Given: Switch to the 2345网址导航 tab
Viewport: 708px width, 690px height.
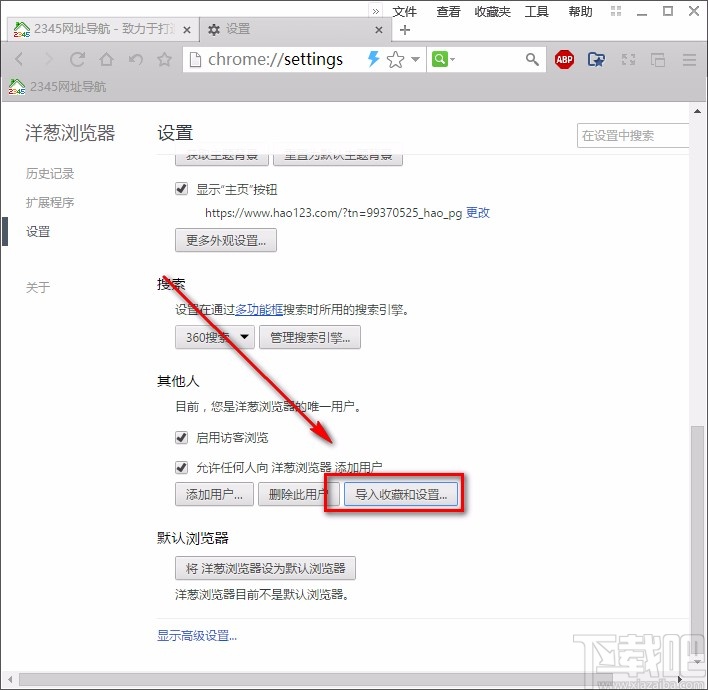Looking at the screenshot, I should click(103, 29).
